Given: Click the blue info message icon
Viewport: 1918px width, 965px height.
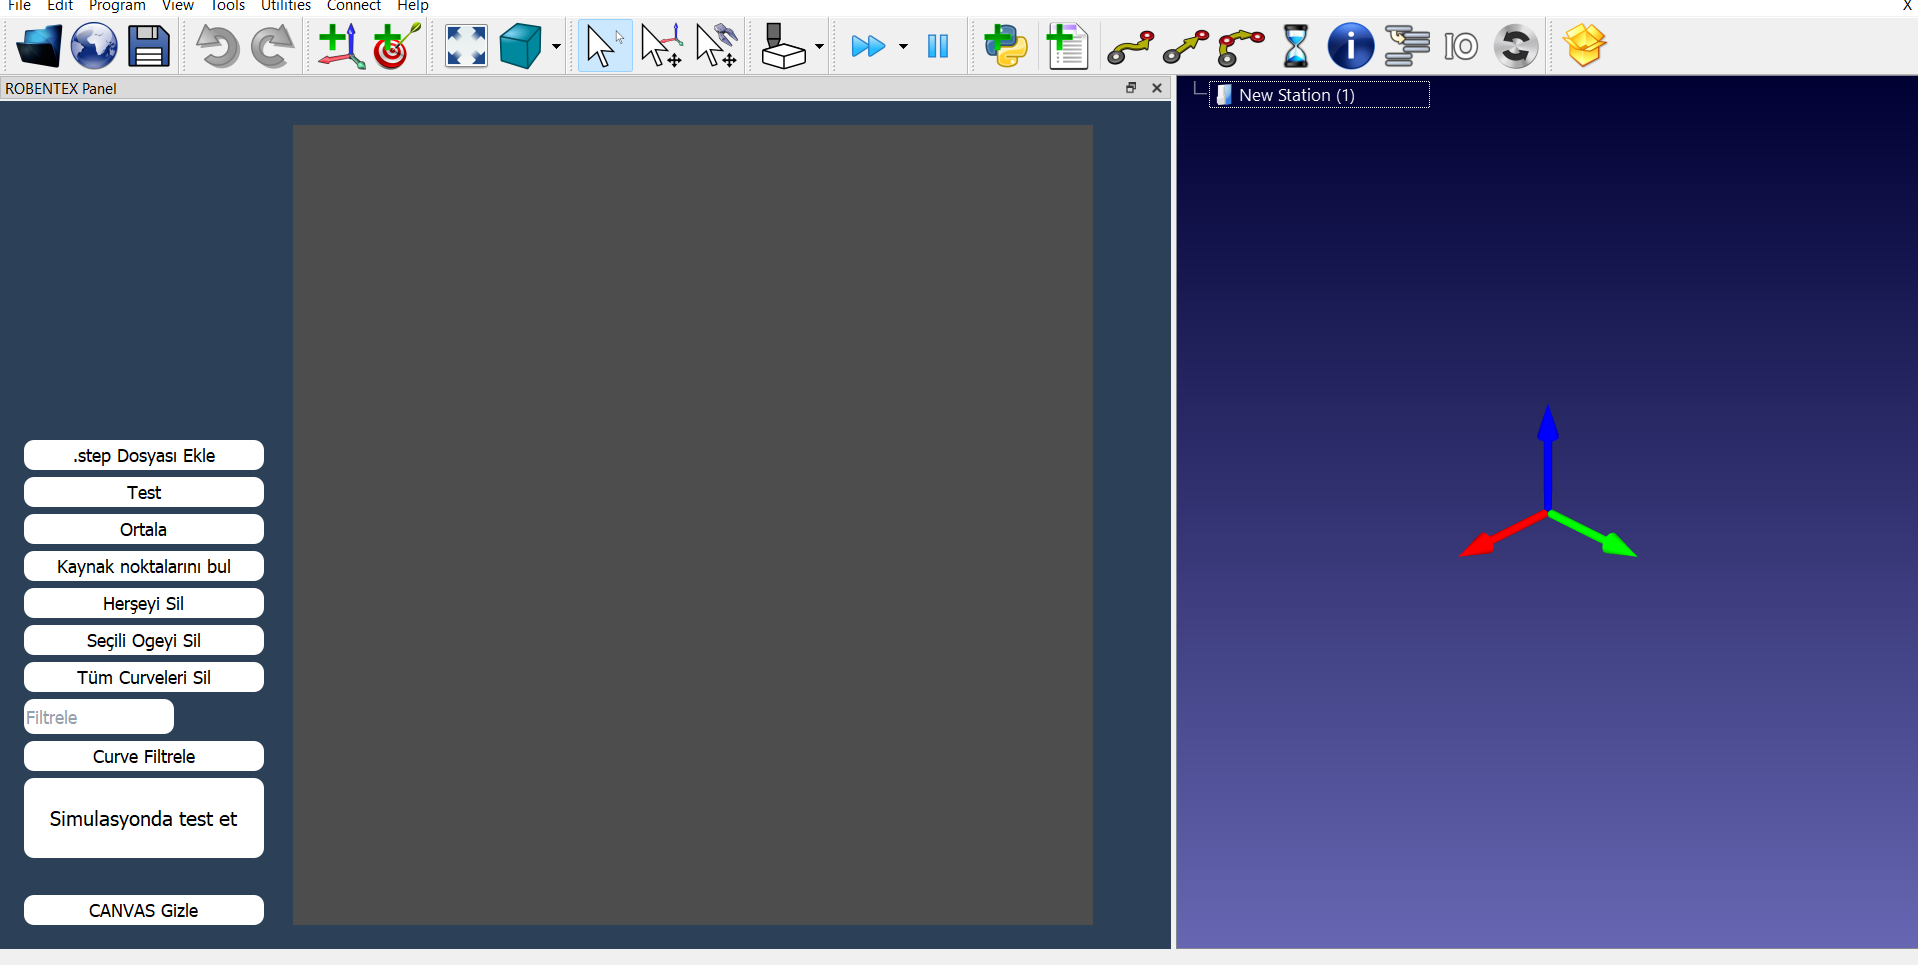Looking at the screenshot, I should point(1350,46).
